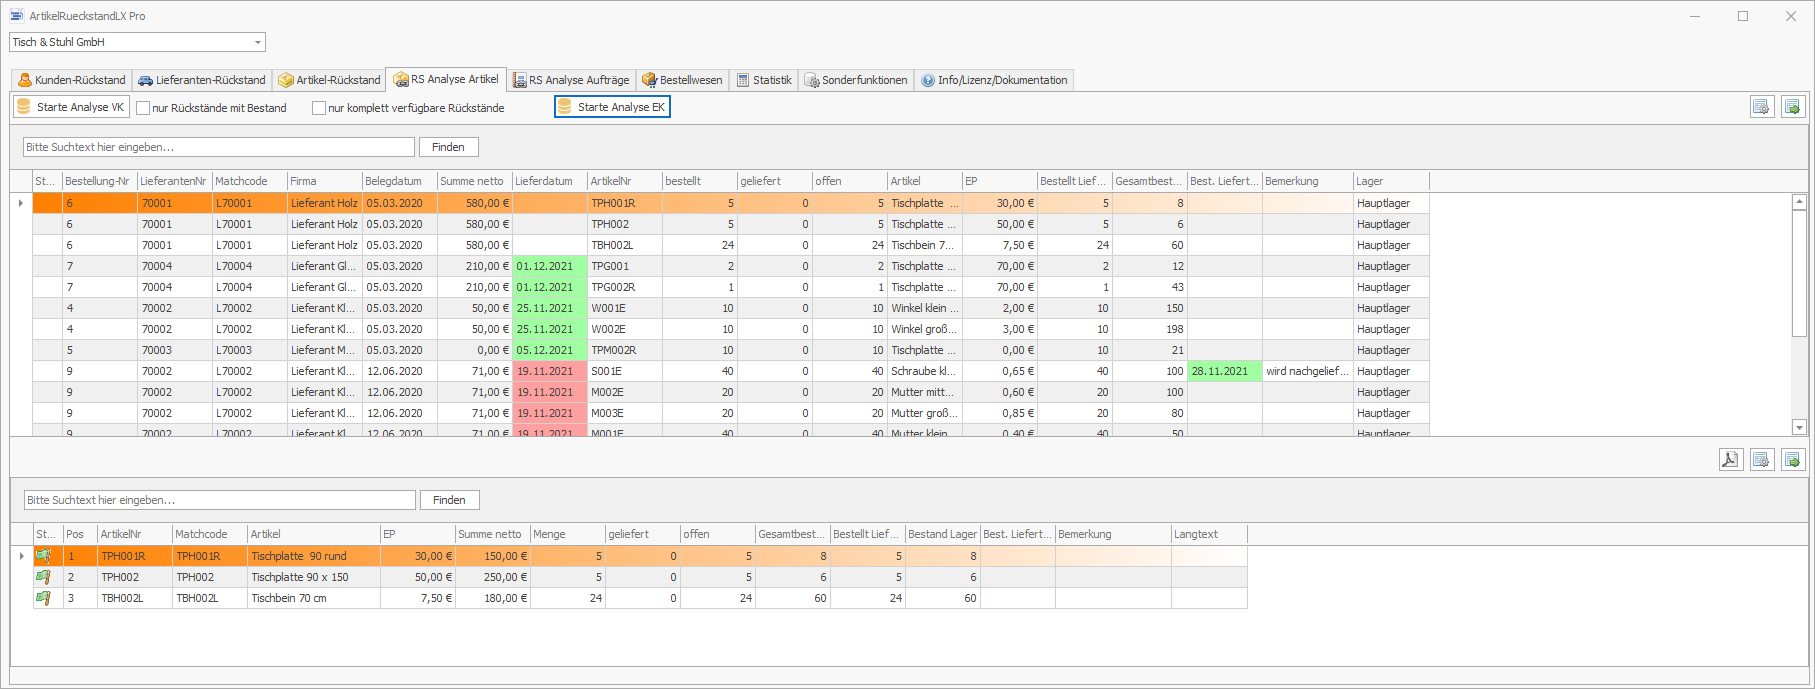This screenshot has height=689, width=1815.
Task: Open the Bestellwesen tab
Action: (683, 80)
